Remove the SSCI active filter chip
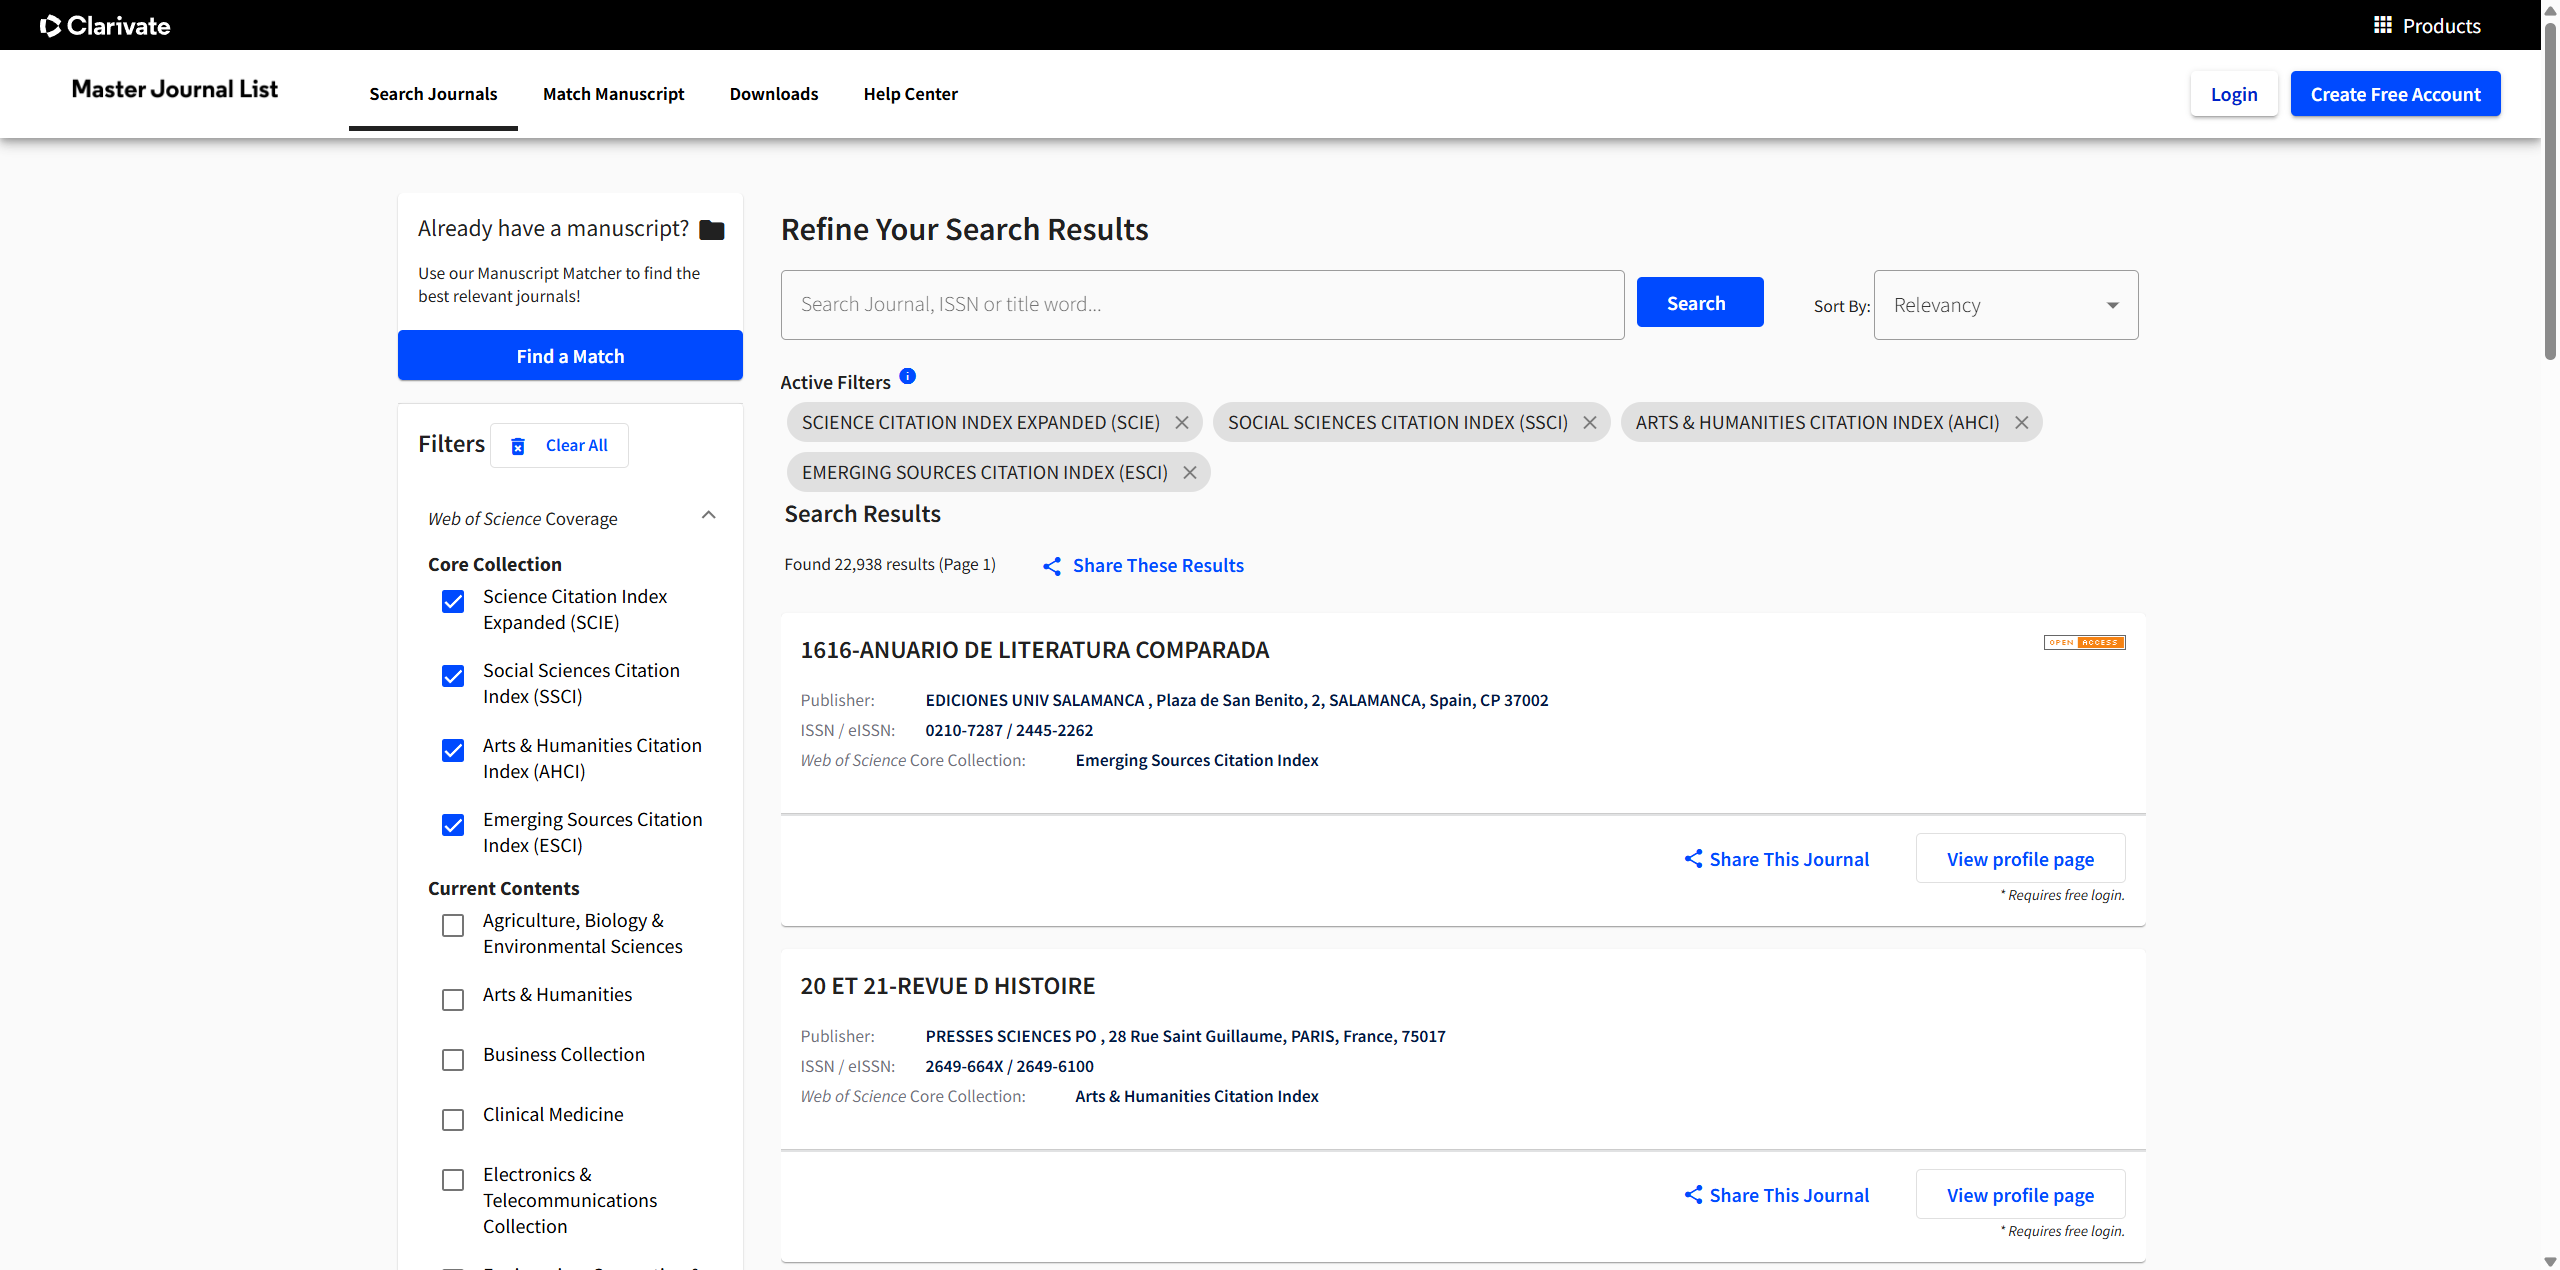The width and height of the screenshot is (2560, 1270). click(x=1590, y=423)
